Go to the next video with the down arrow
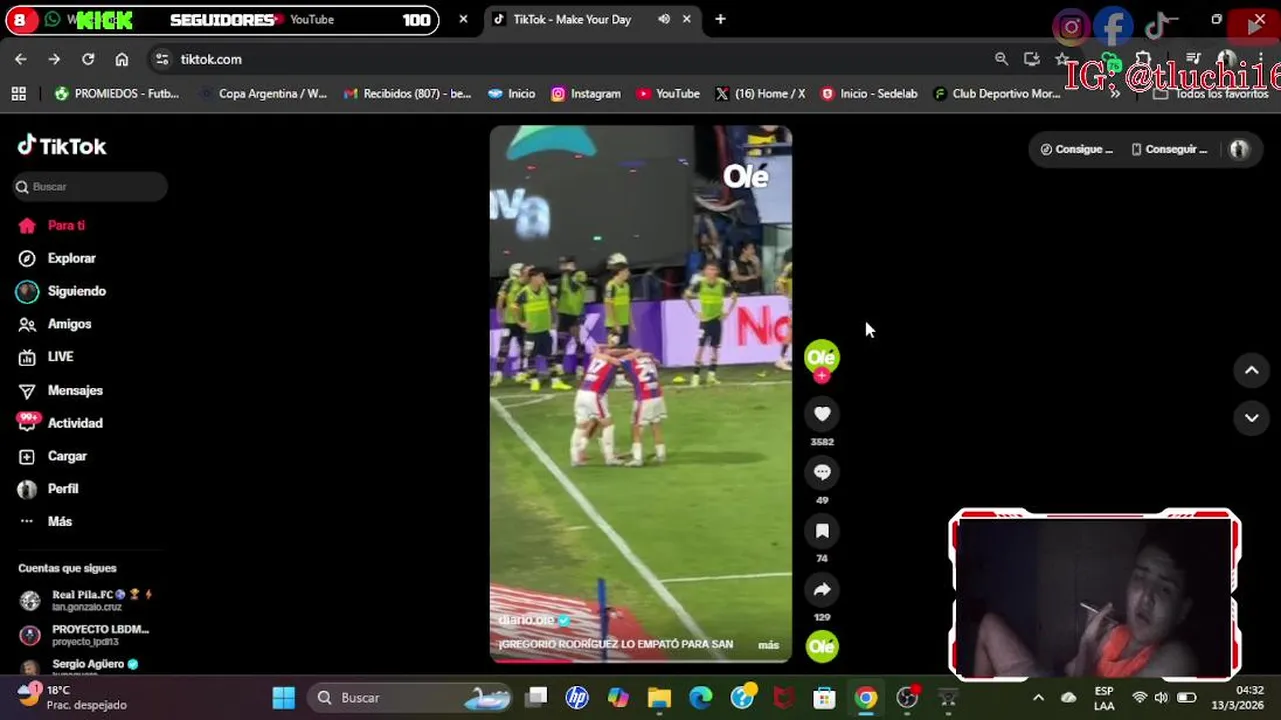Viewport: 1281px width, 720px height. point(1251,418)
